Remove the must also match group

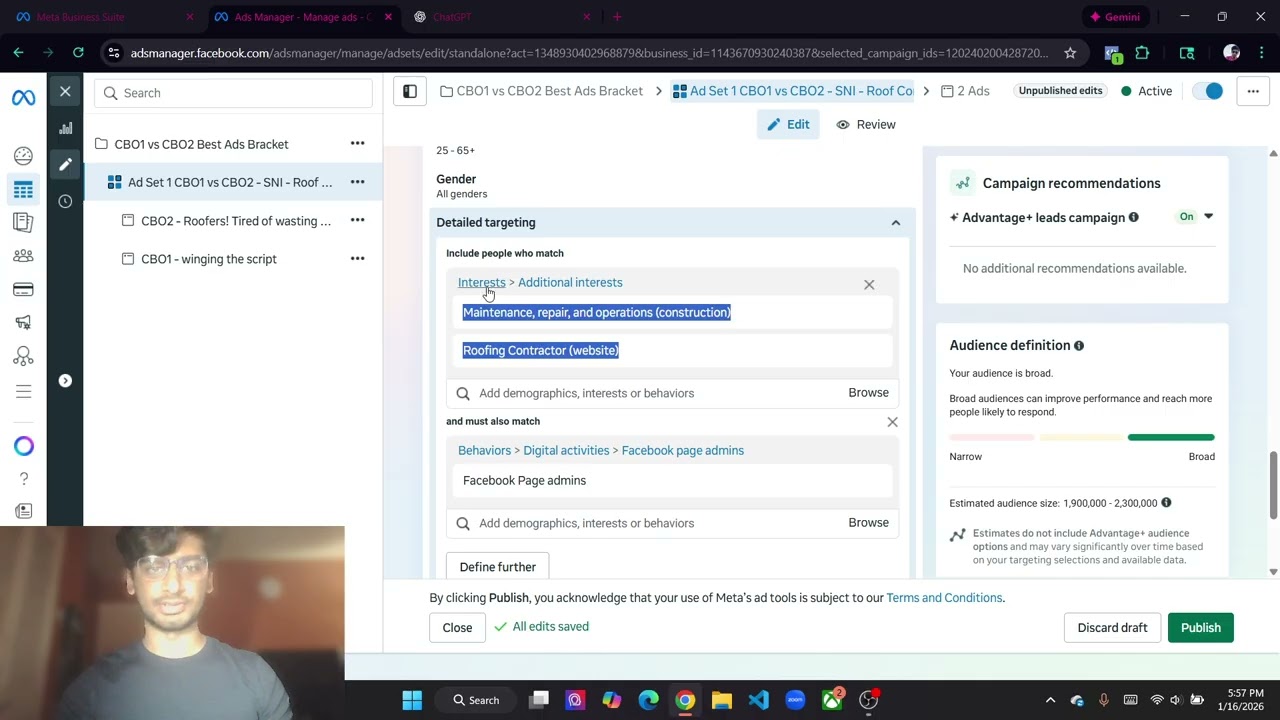pos(892,422)
